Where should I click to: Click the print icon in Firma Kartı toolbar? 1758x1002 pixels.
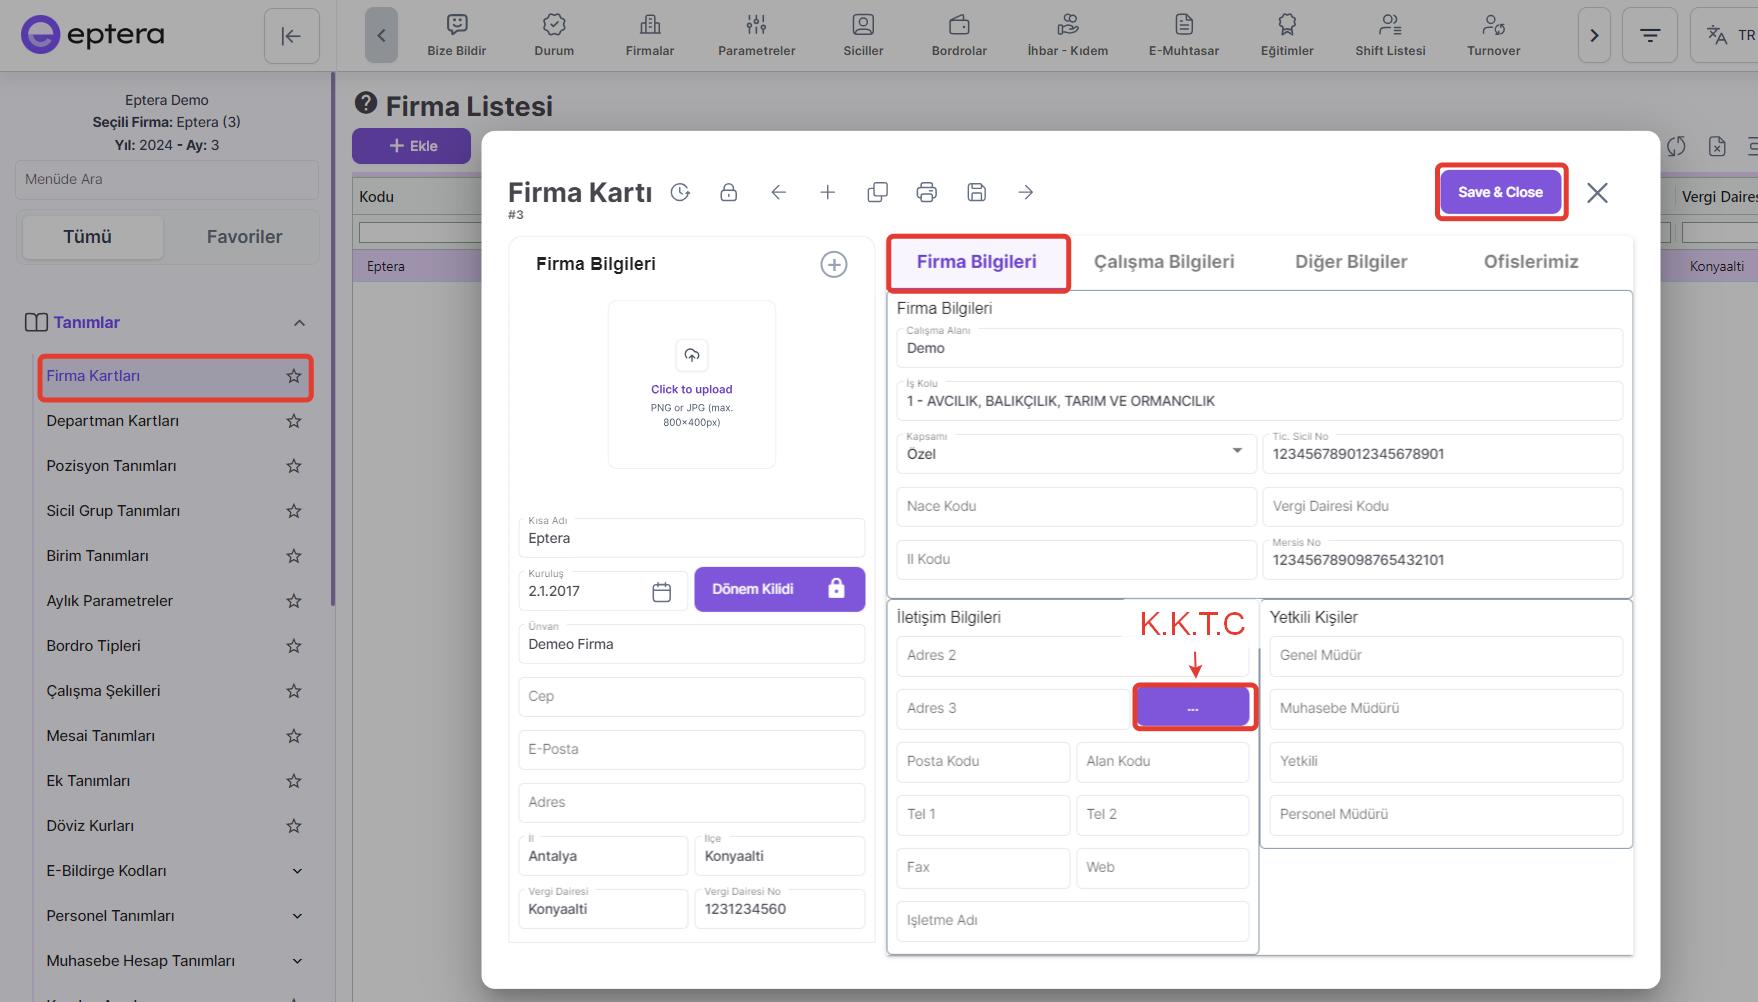(927, 192)
